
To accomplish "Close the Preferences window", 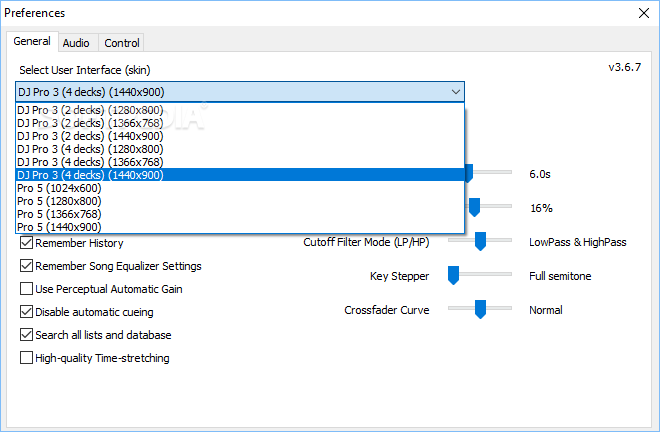I will tap(644, 13).
